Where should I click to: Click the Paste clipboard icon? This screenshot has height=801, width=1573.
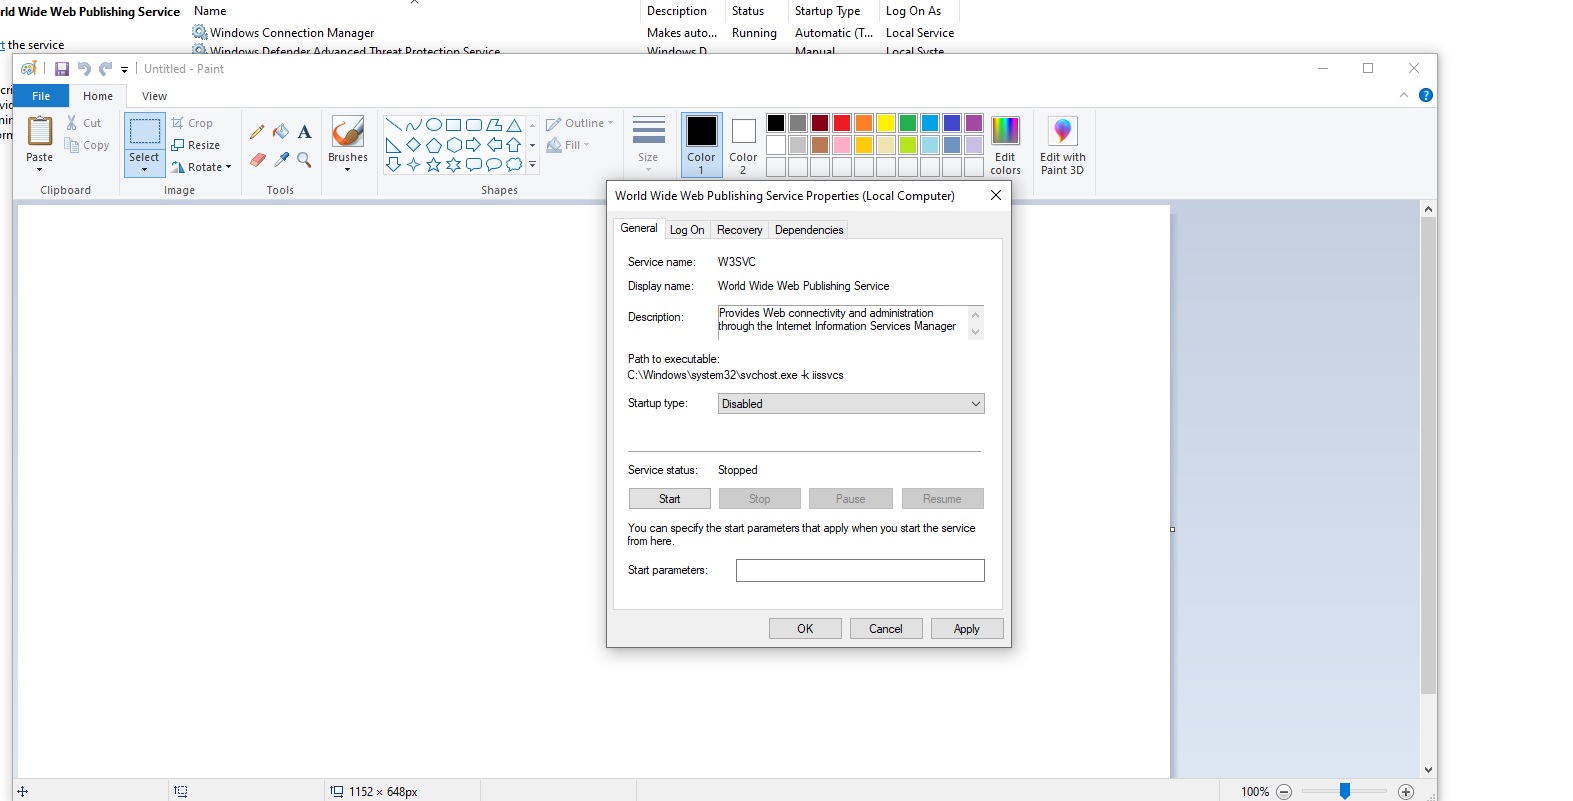[40, 131]
